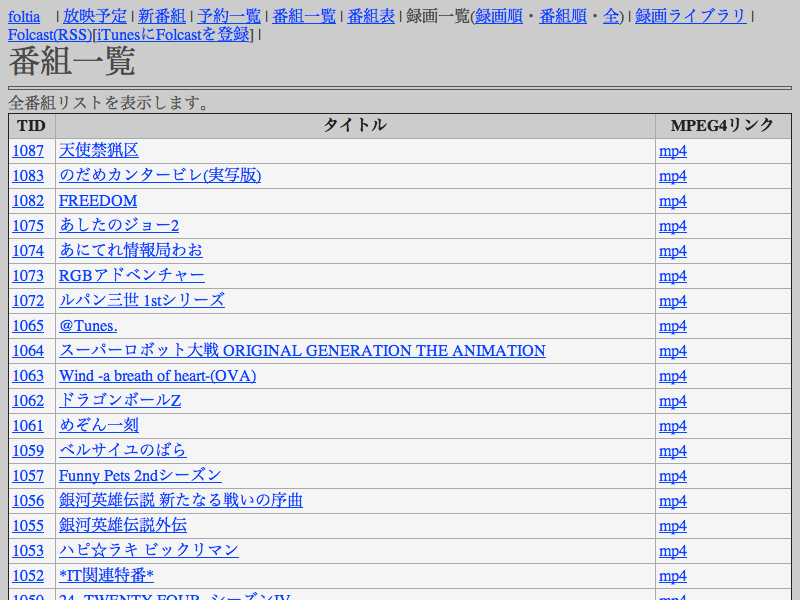Click iTunesにFolcastを登録 link
The width and height of the screenshot is (800, 600).
point(174,35)
